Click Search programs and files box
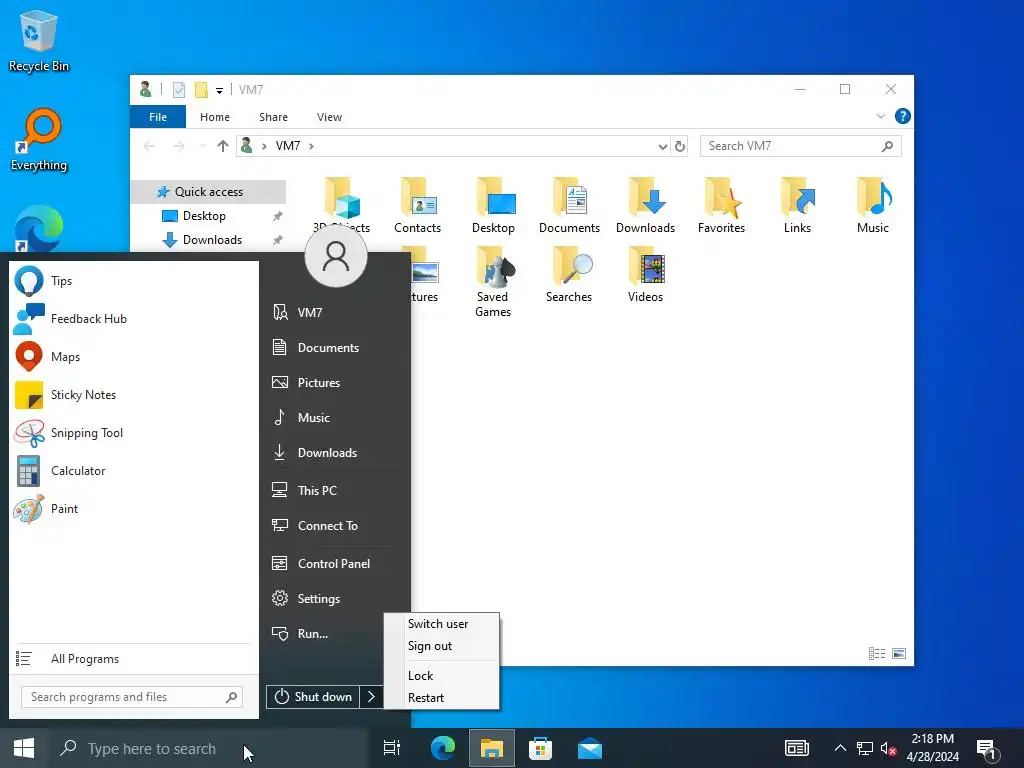Viewport: 1024px width, 768px height. pyautogui.click(x=132, y=697)
